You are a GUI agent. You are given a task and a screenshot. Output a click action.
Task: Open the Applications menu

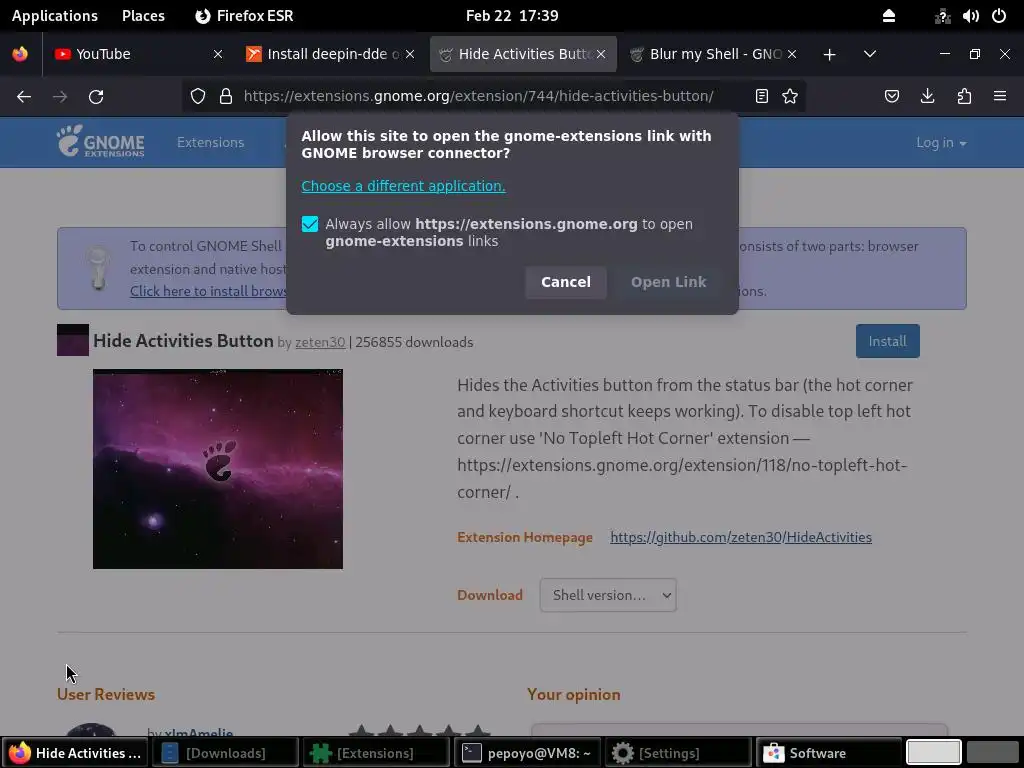[x=55, y=16]
